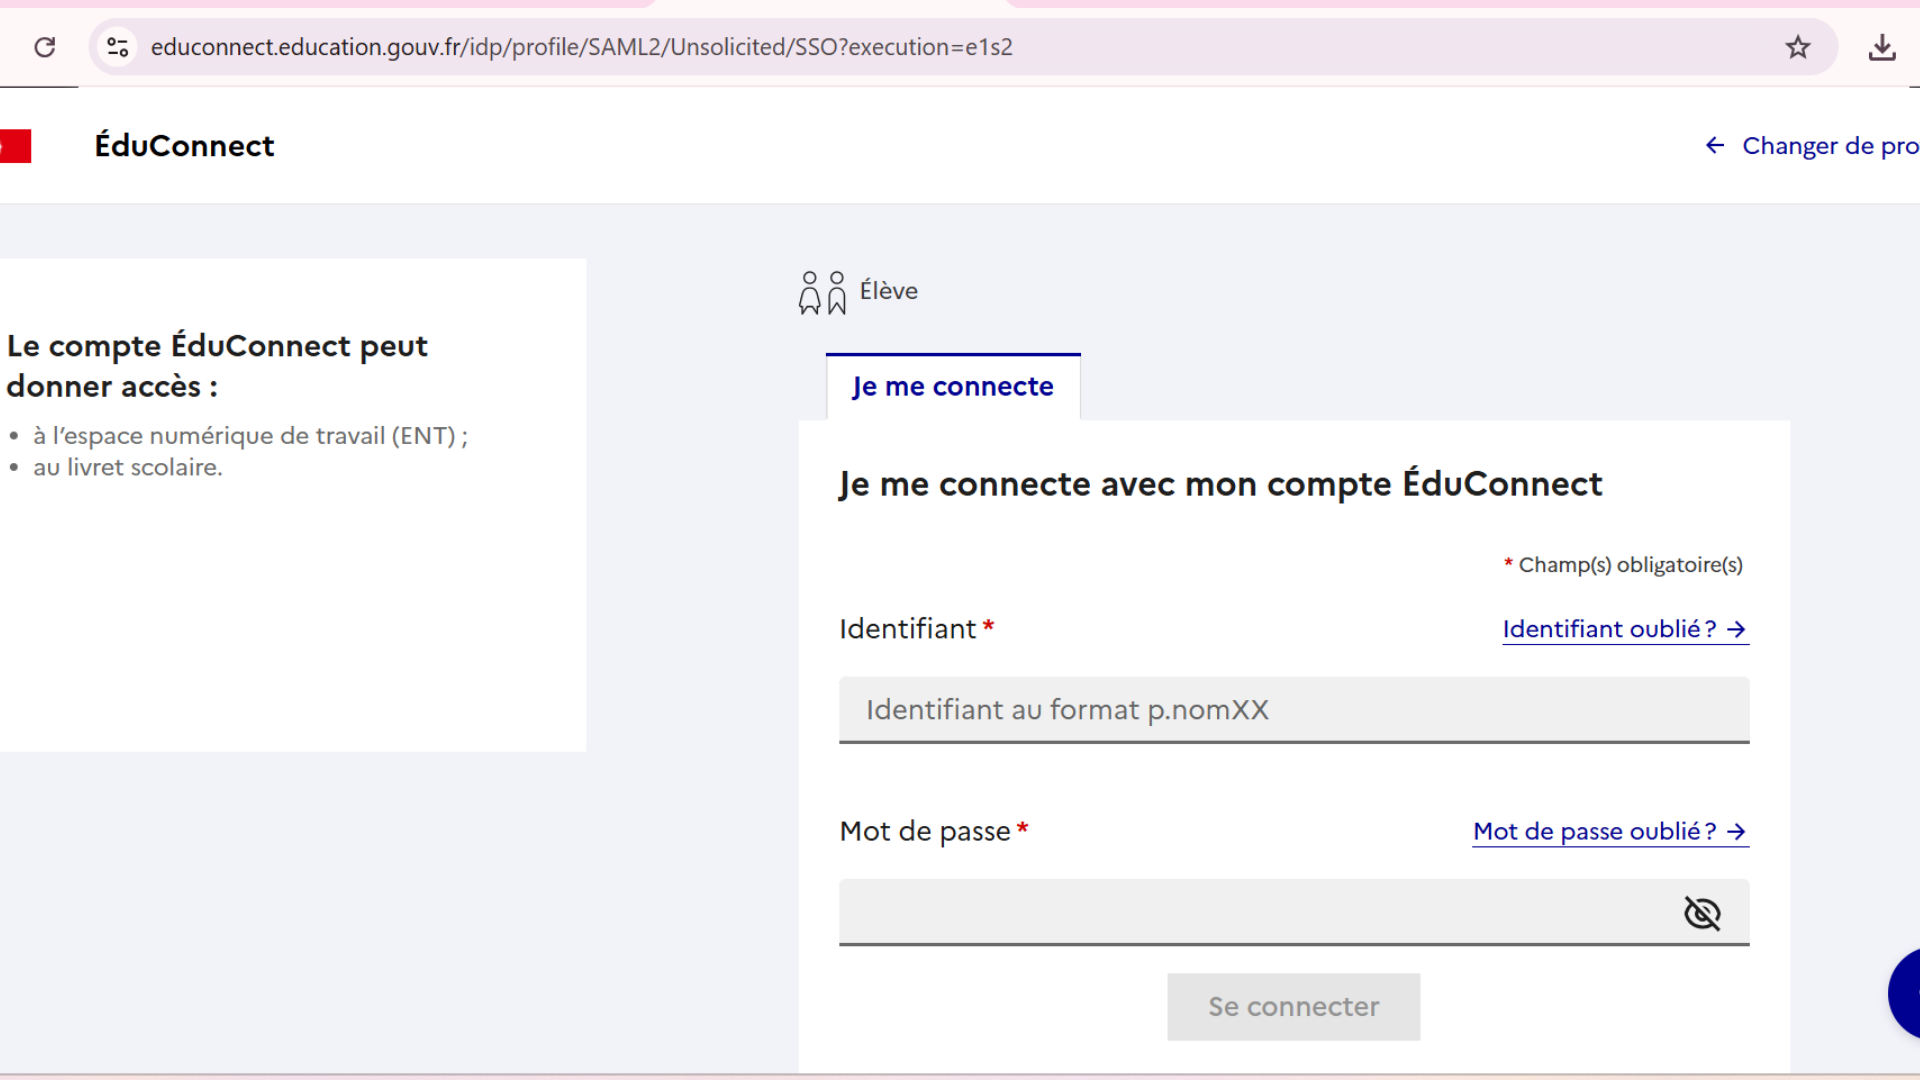Screen dimensions: 1920x1080
Task: Click the red Marianne logo block
Action: tap(15, 146)
